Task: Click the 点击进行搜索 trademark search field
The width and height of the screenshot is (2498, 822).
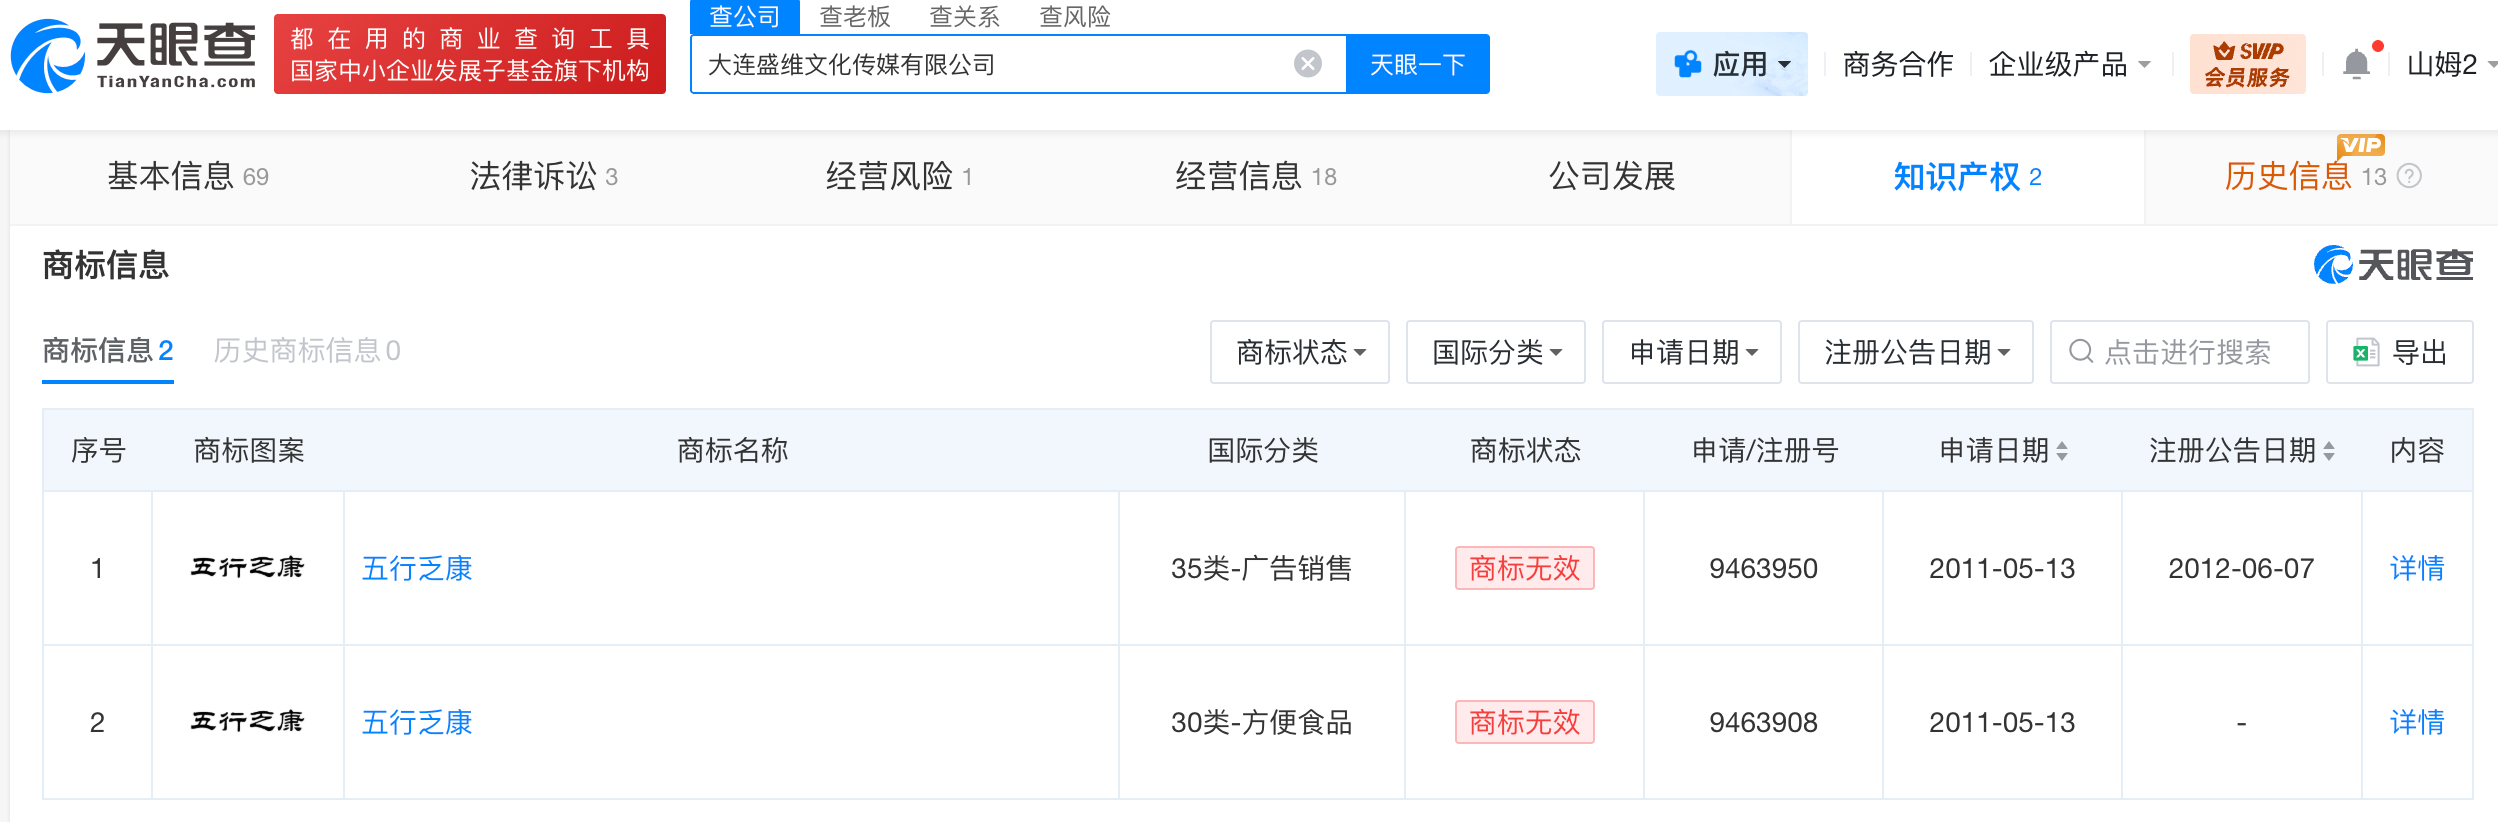Action: (2187, 352)
